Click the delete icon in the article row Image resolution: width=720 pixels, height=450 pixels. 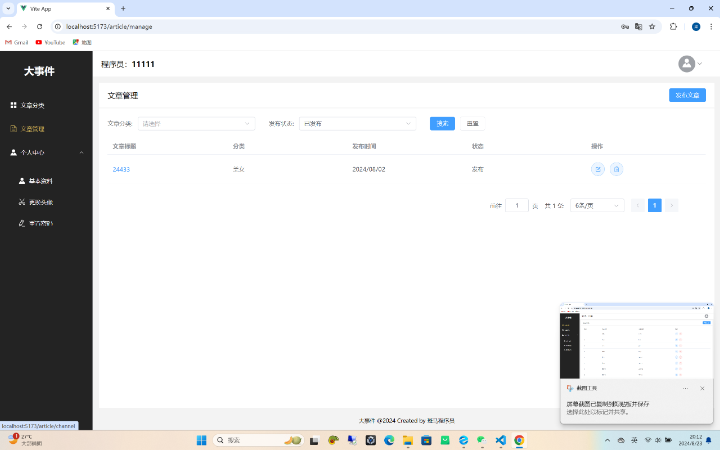616,169
